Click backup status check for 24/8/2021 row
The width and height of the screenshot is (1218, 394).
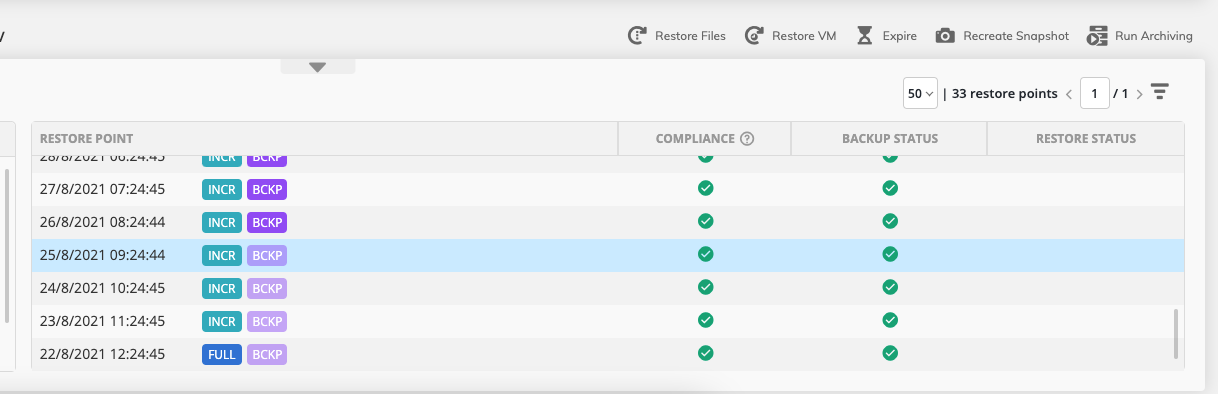point(890,287)
